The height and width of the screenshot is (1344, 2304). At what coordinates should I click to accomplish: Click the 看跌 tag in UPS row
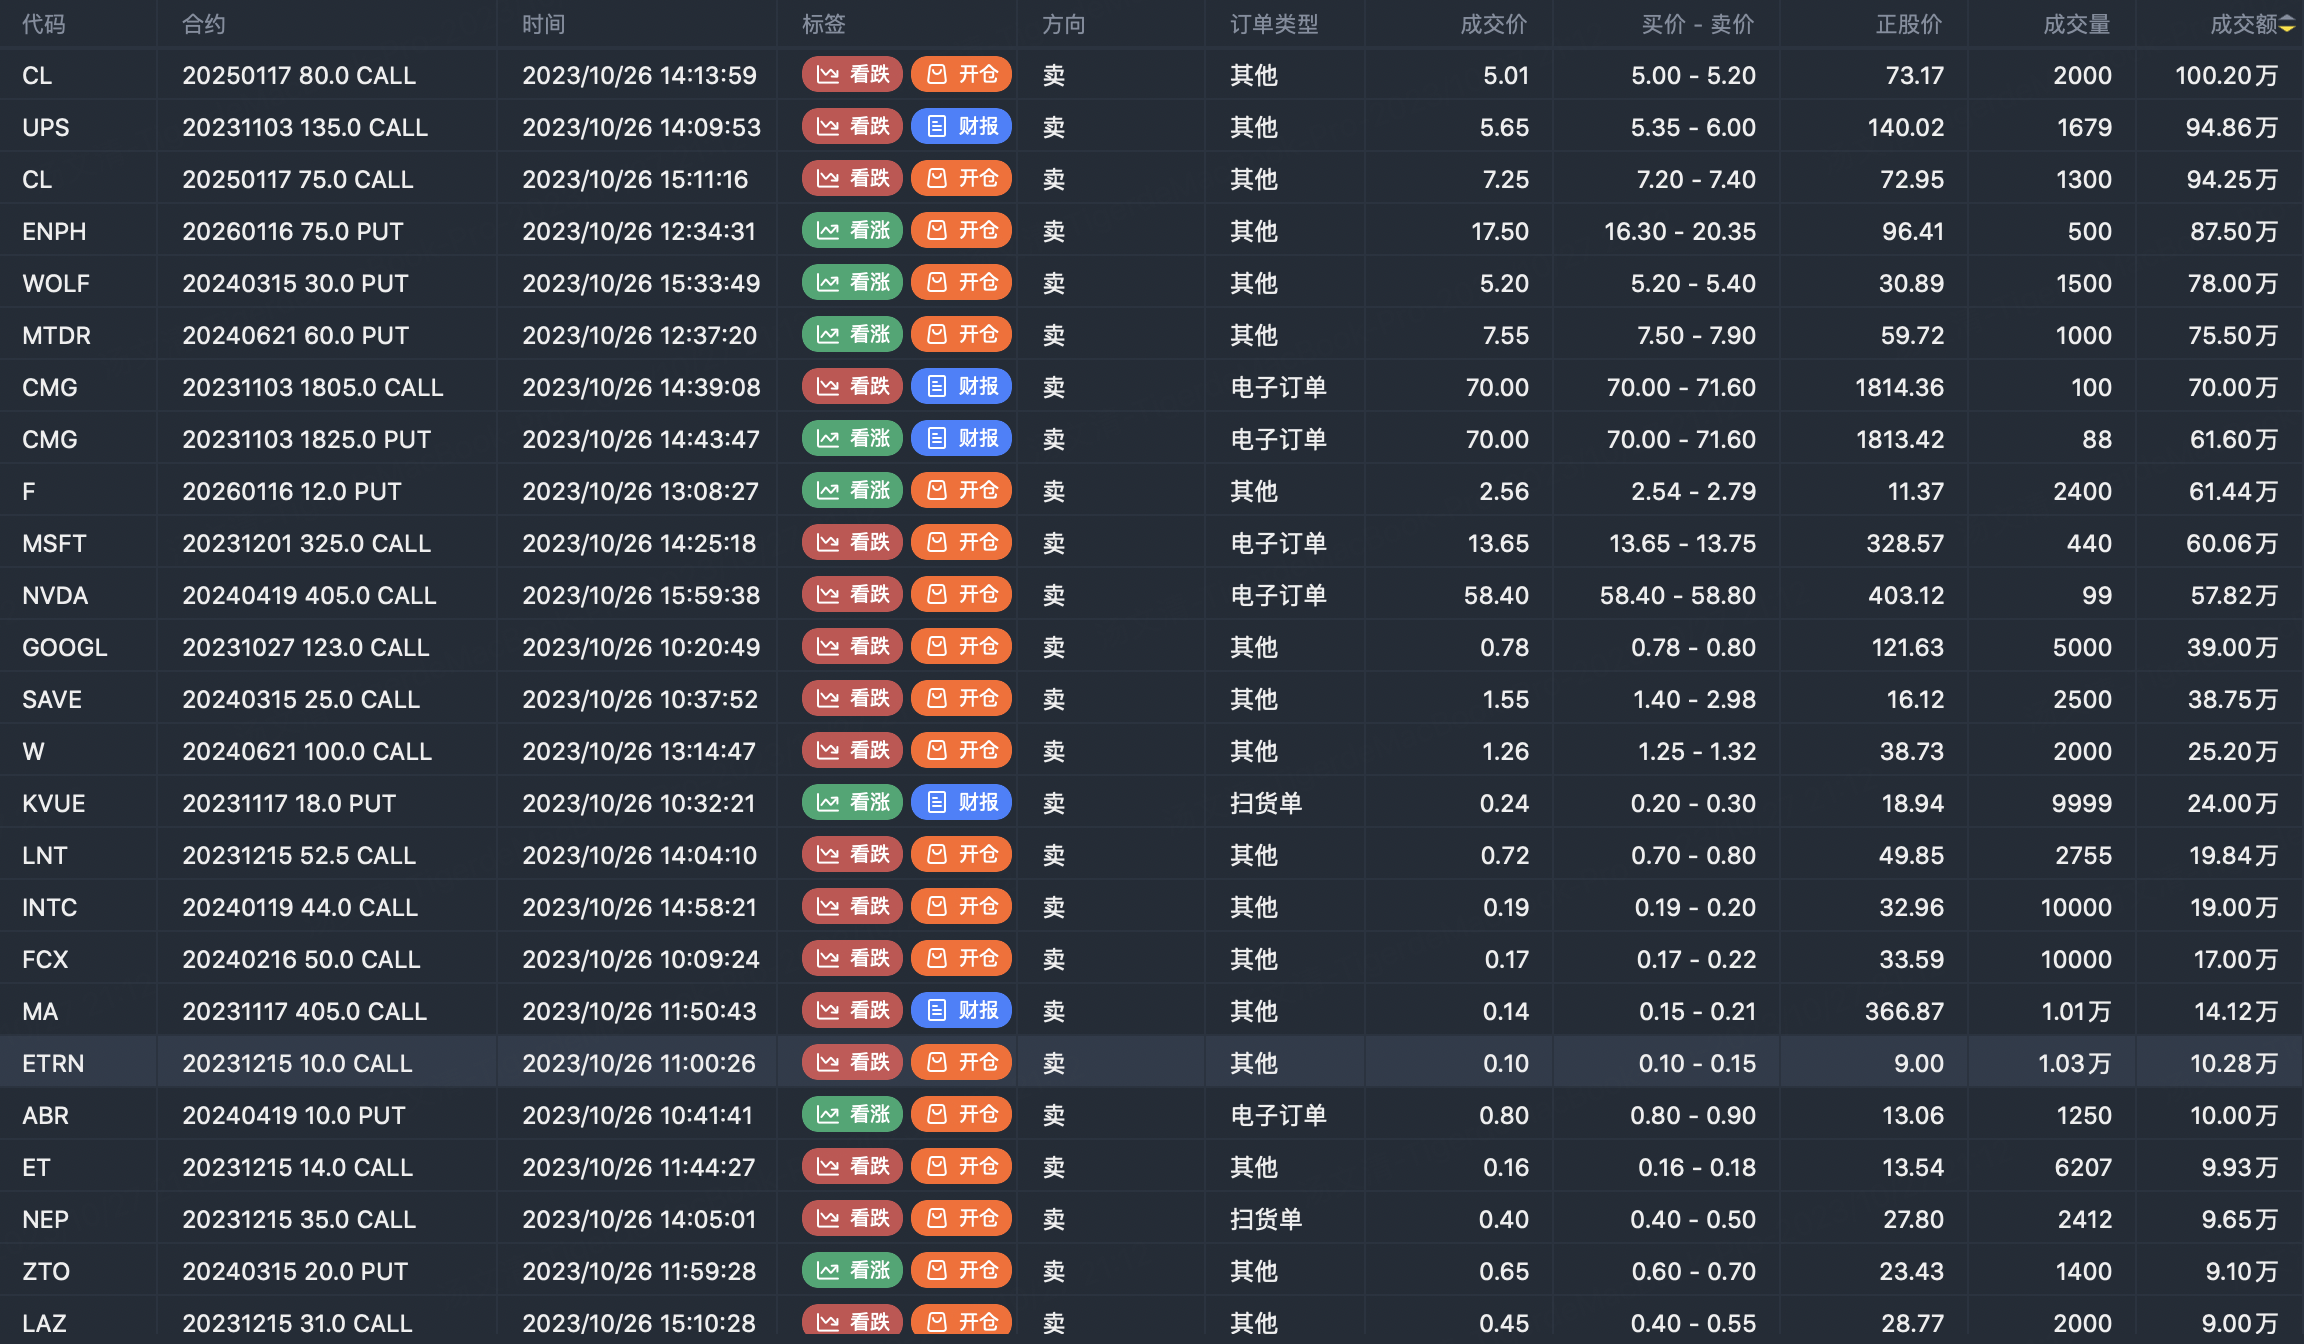(x=852, y=127)
